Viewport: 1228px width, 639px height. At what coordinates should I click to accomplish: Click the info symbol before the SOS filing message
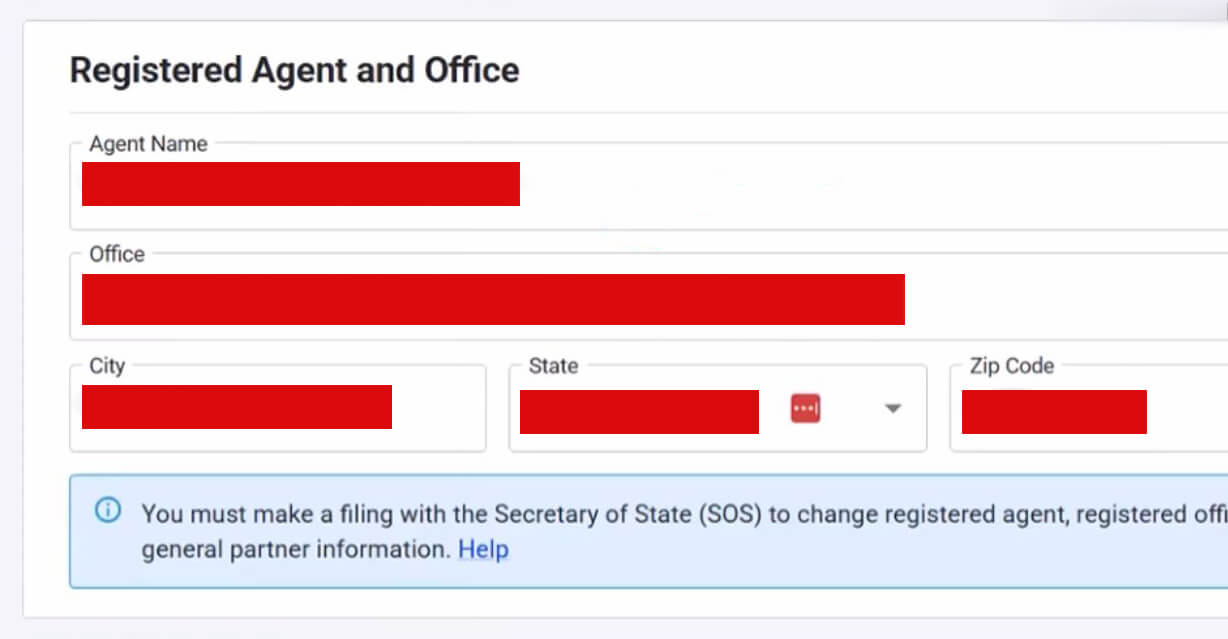click(x=107, y=512)
